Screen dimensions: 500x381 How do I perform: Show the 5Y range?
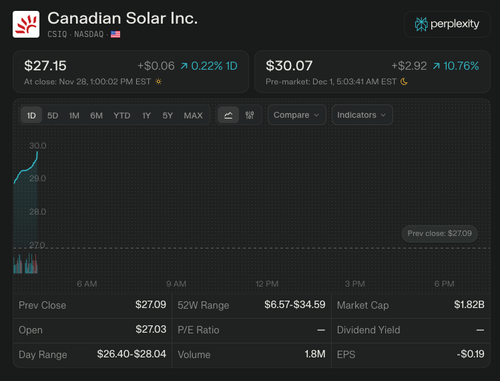point(167,115)
